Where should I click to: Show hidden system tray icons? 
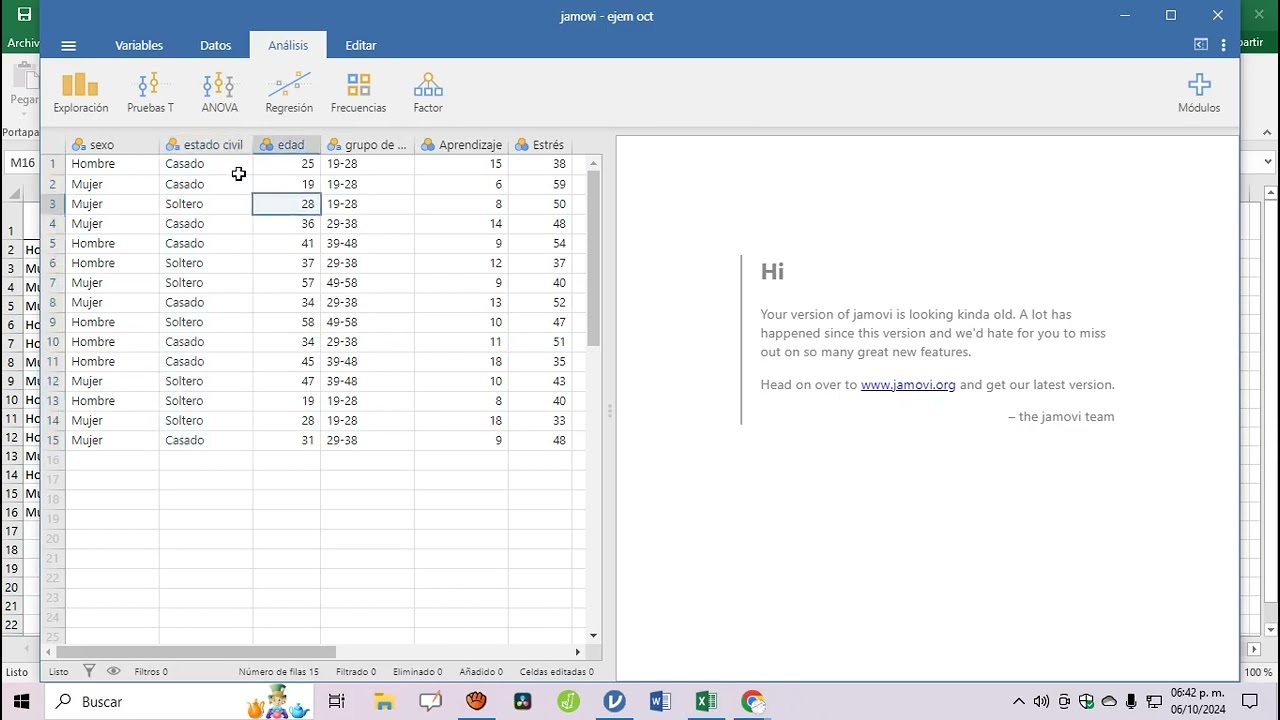point(1019,702)
